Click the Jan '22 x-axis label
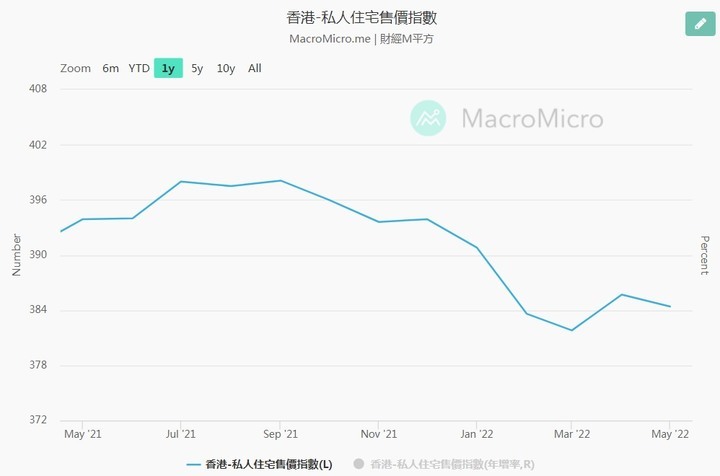The image size is (720, 476). point(477,434)
